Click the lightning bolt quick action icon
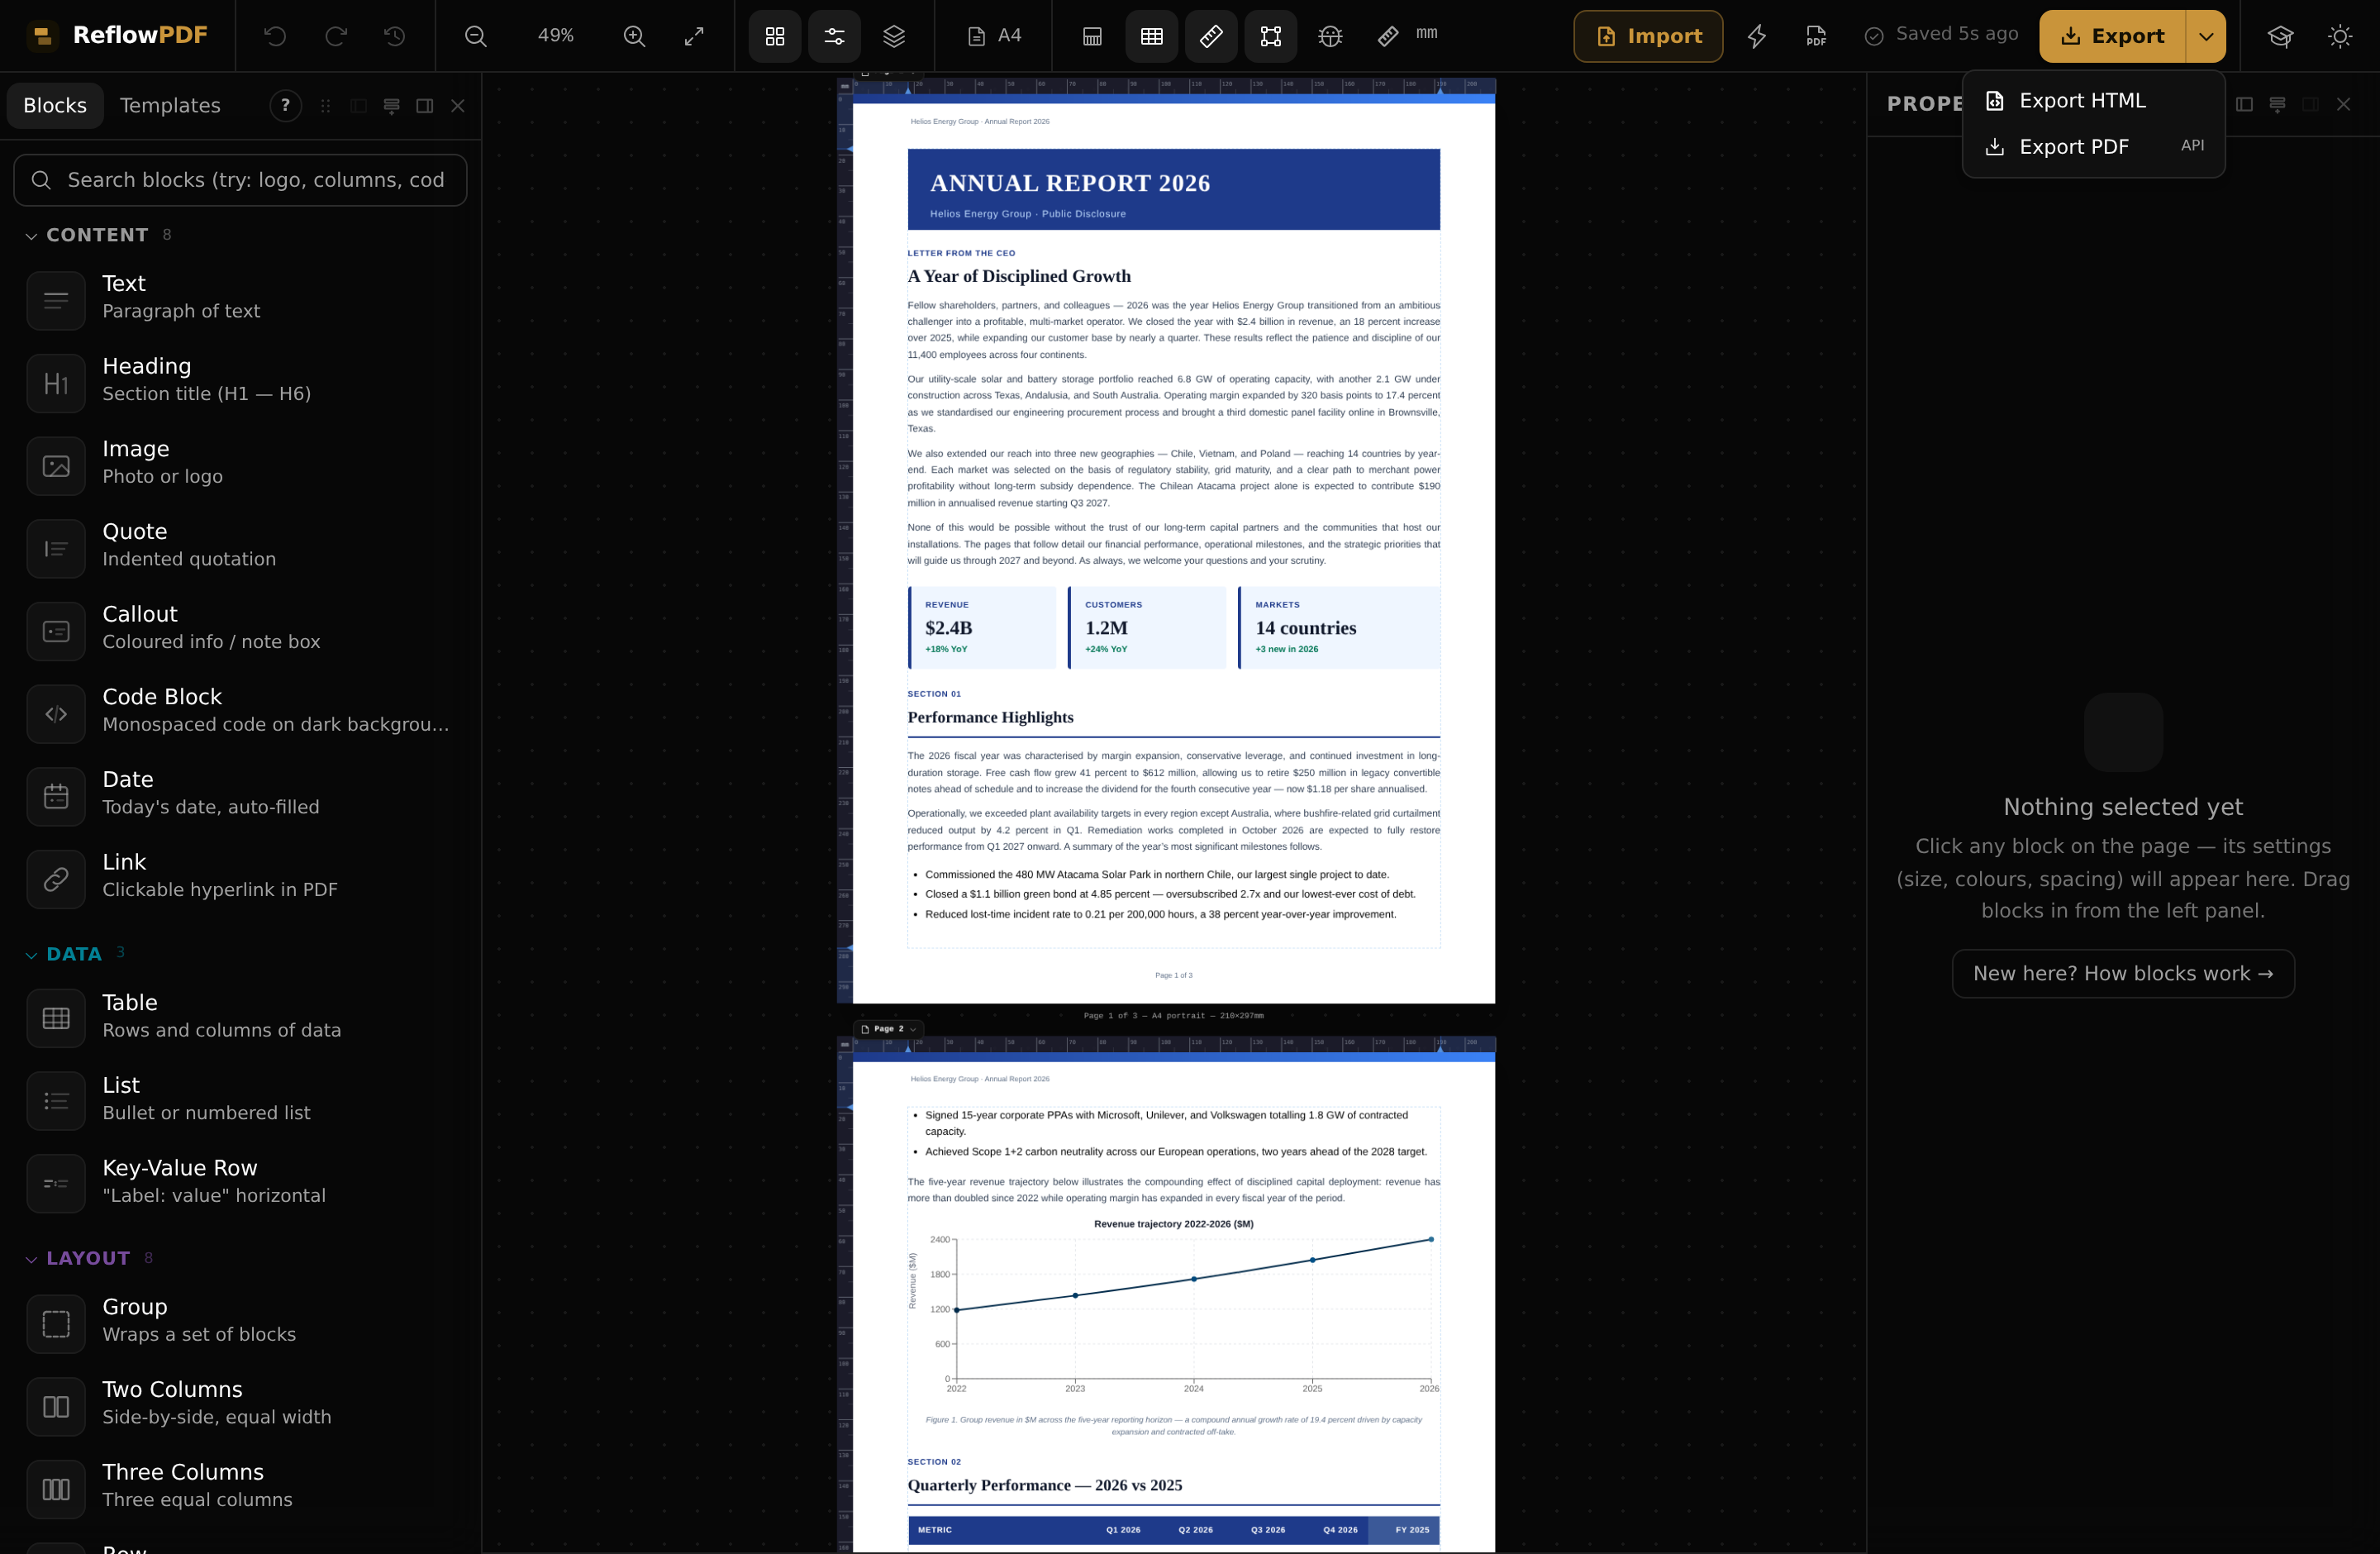Image resolution: width=2380 pixels, height=1554 pixels. point(1756,36)
